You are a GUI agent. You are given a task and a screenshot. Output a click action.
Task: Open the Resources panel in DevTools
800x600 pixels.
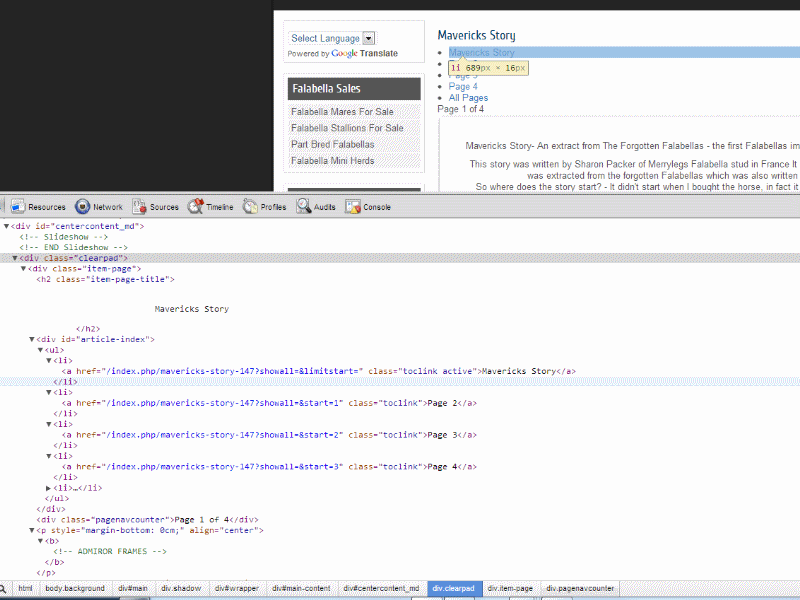38,207
